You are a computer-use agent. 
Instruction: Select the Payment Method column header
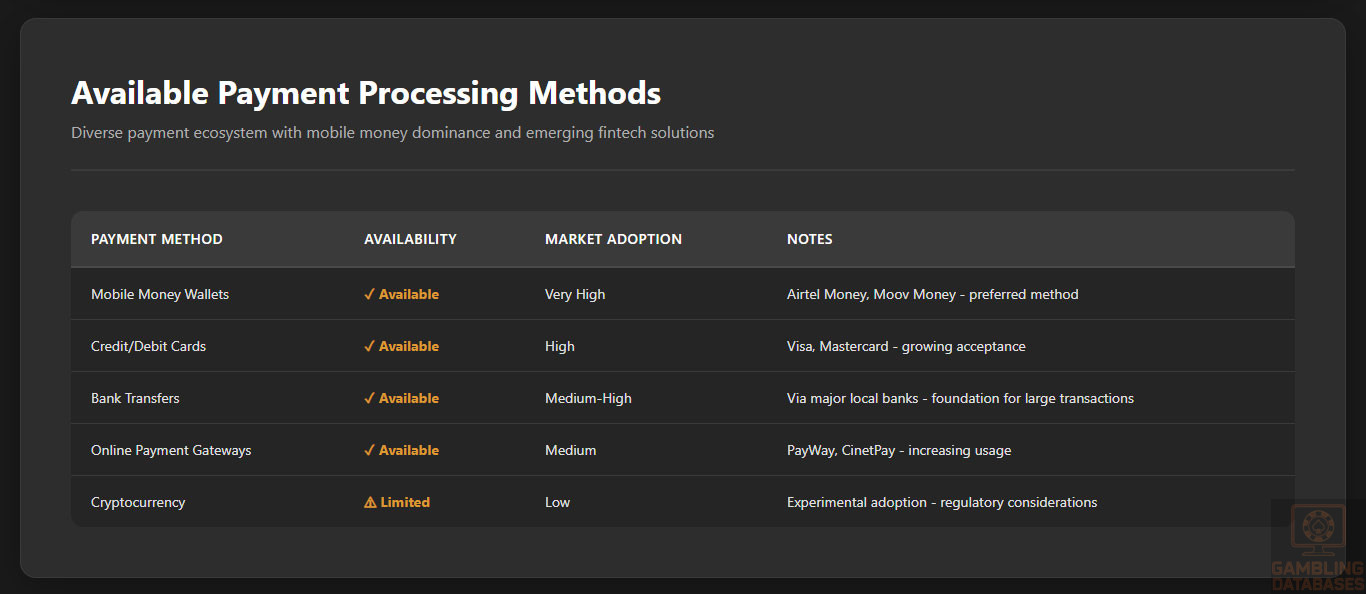pyautogui.click(x=157, y=239)
